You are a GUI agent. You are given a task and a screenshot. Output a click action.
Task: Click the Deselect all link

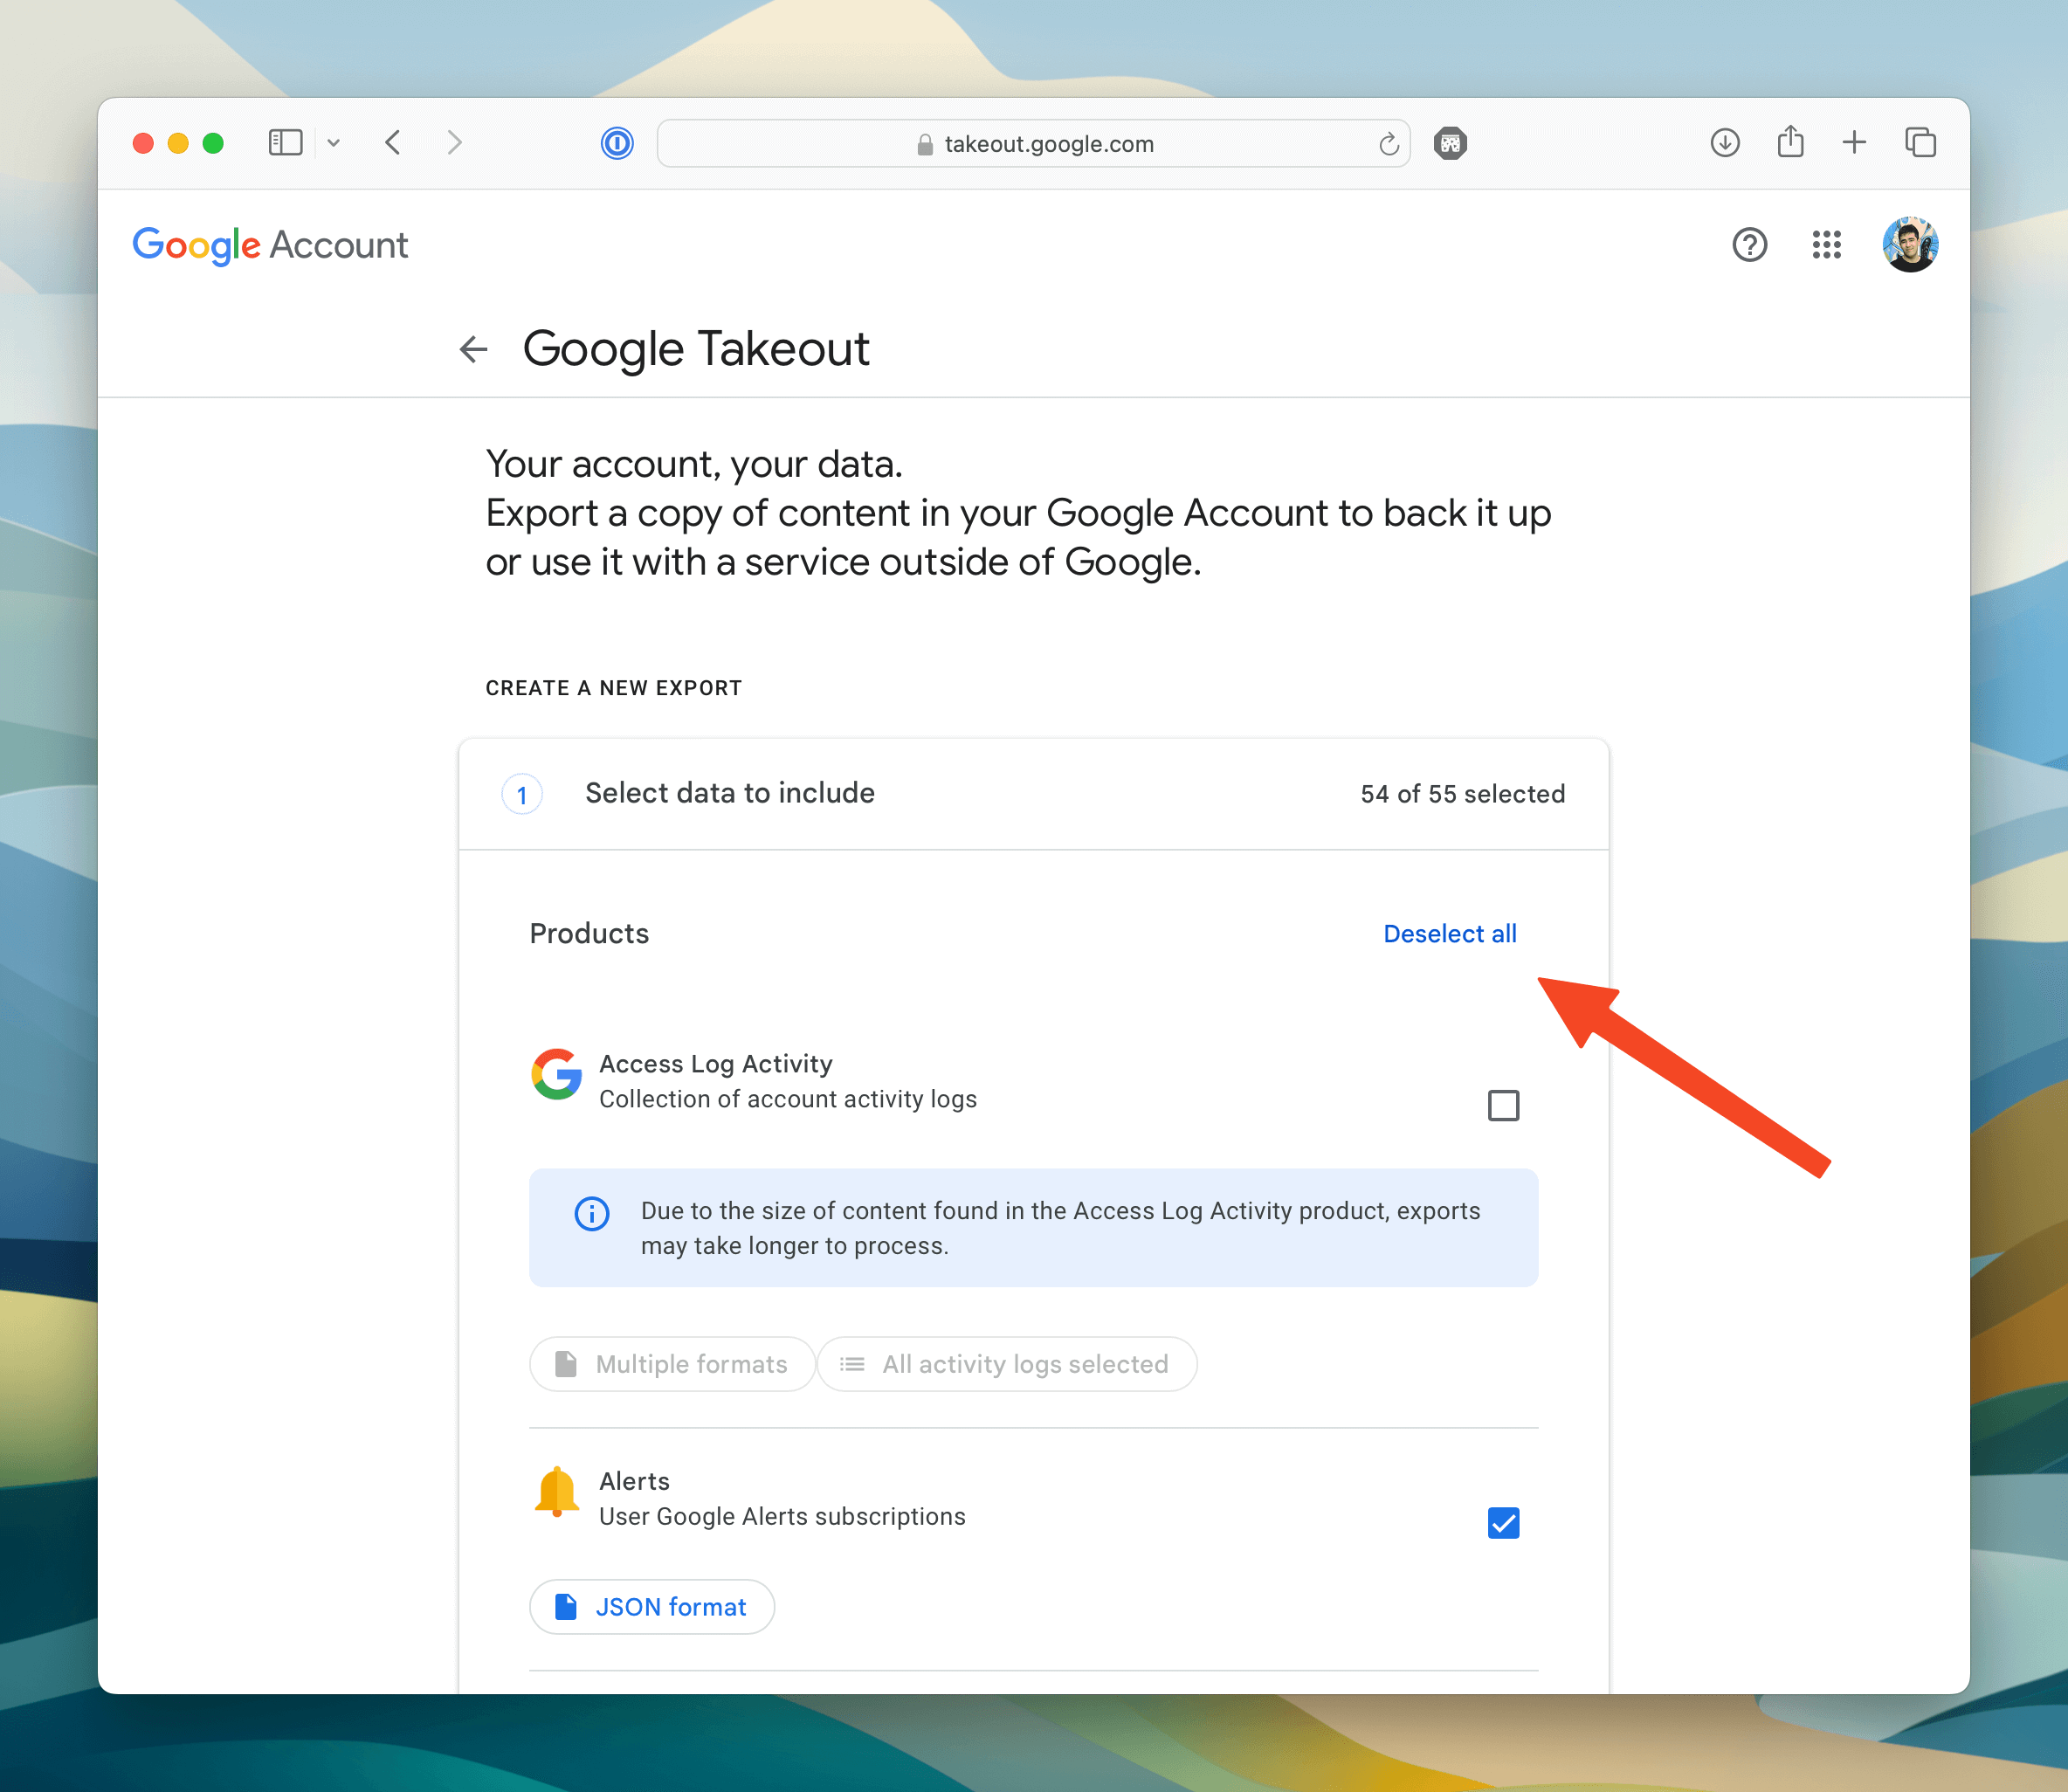pyautogui.click(x=1449, y=933)
